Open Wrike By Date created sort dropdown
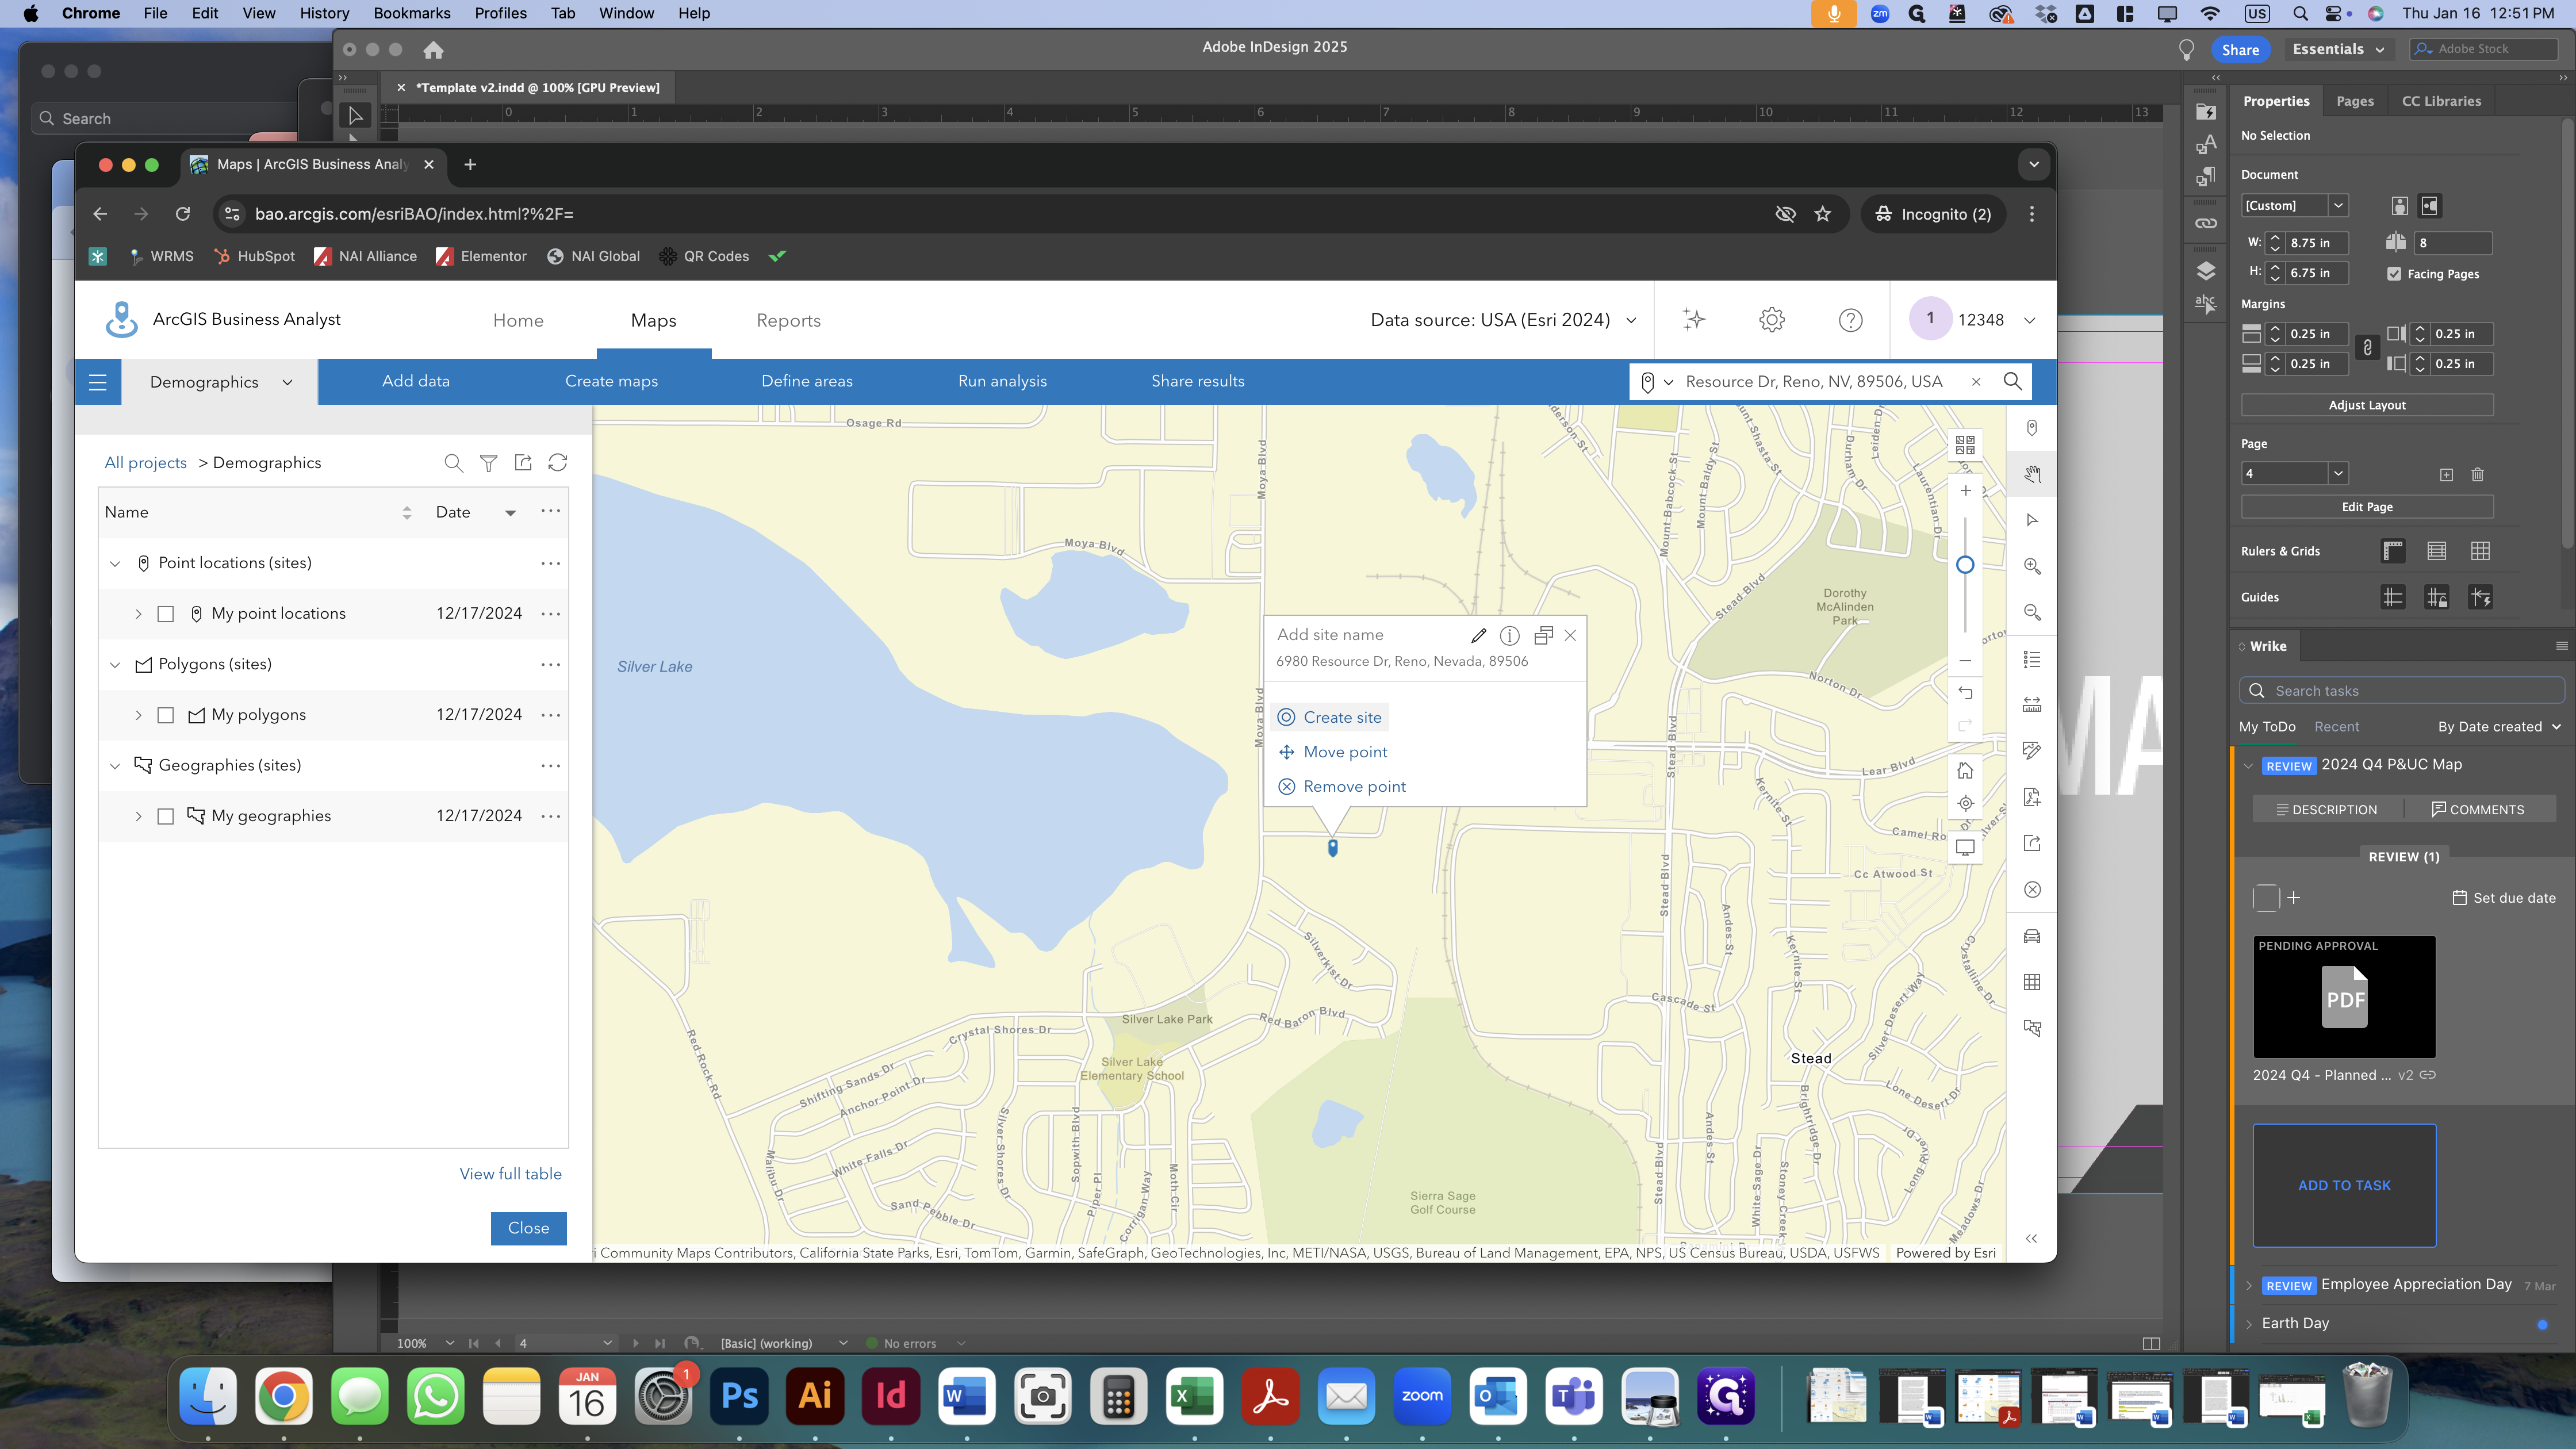Screen dimensions: 2576x1449 pos(2499,727)
